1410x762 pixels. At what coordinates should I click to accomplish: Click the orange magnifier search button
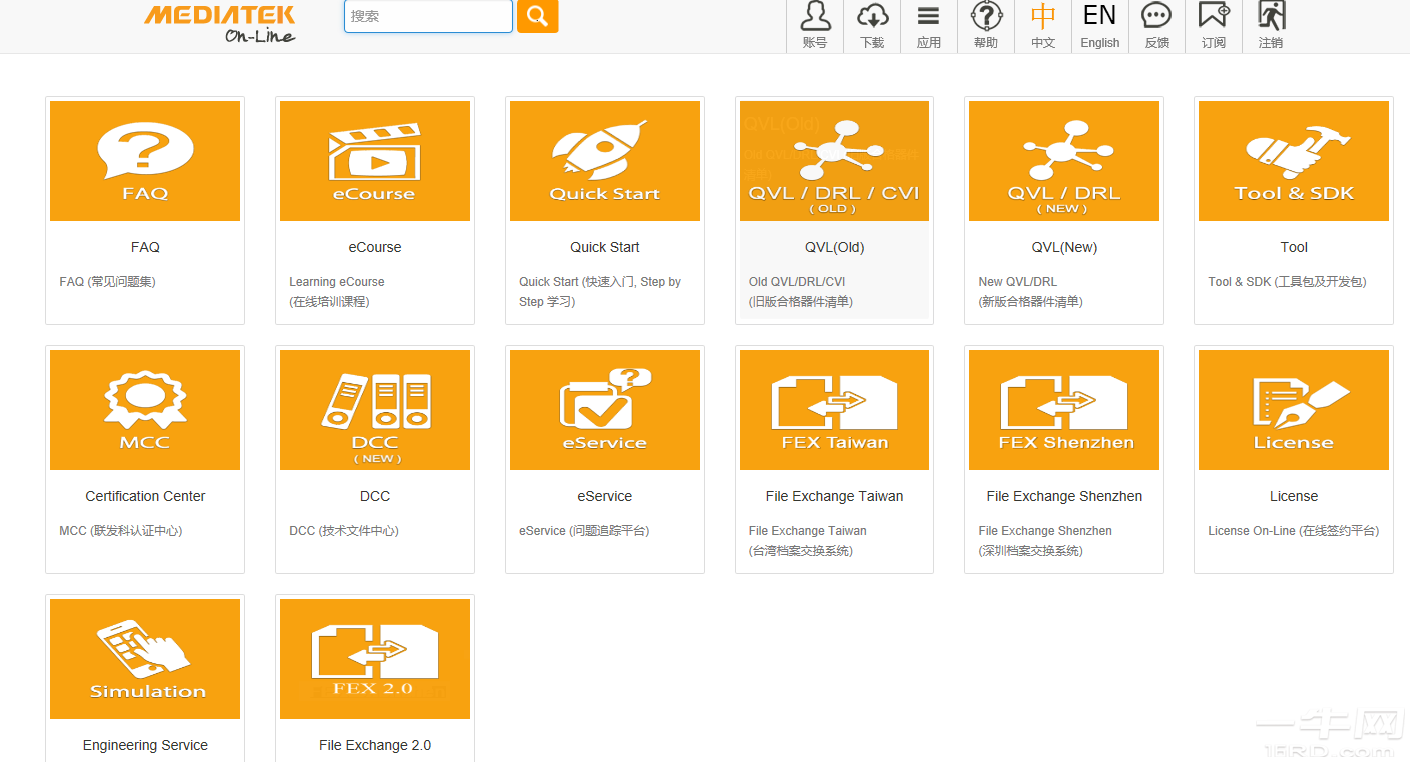coord(537,16)
